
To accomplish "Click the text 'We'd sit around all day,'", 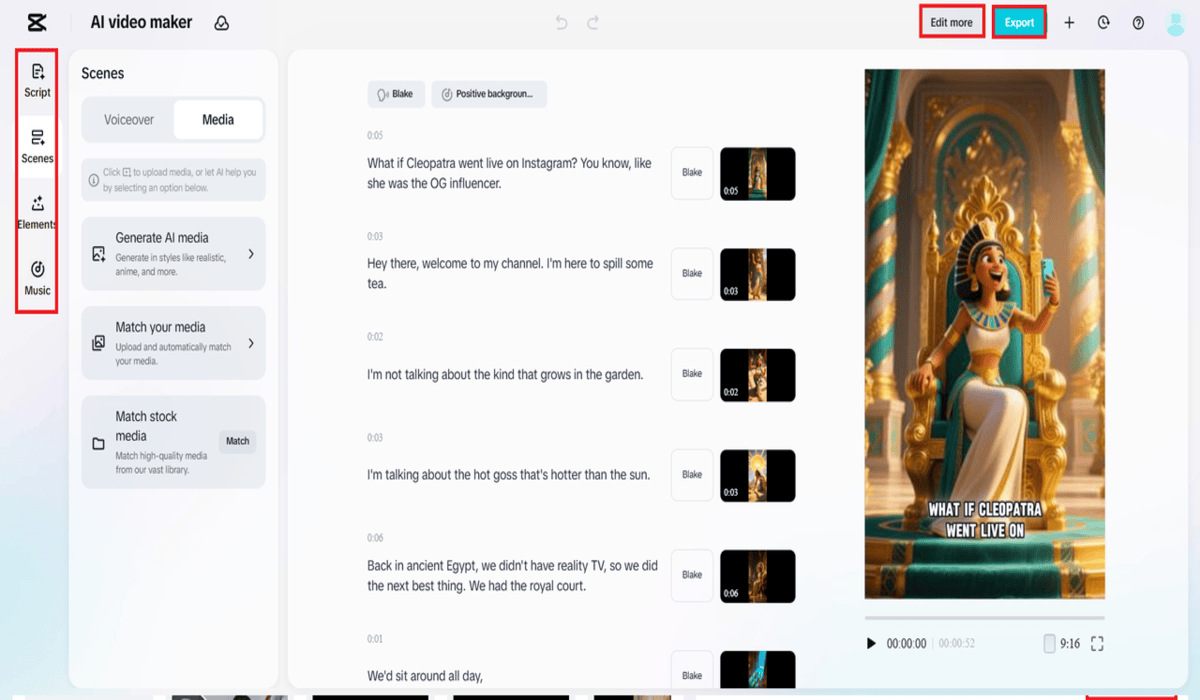I will tap(425, 676).
